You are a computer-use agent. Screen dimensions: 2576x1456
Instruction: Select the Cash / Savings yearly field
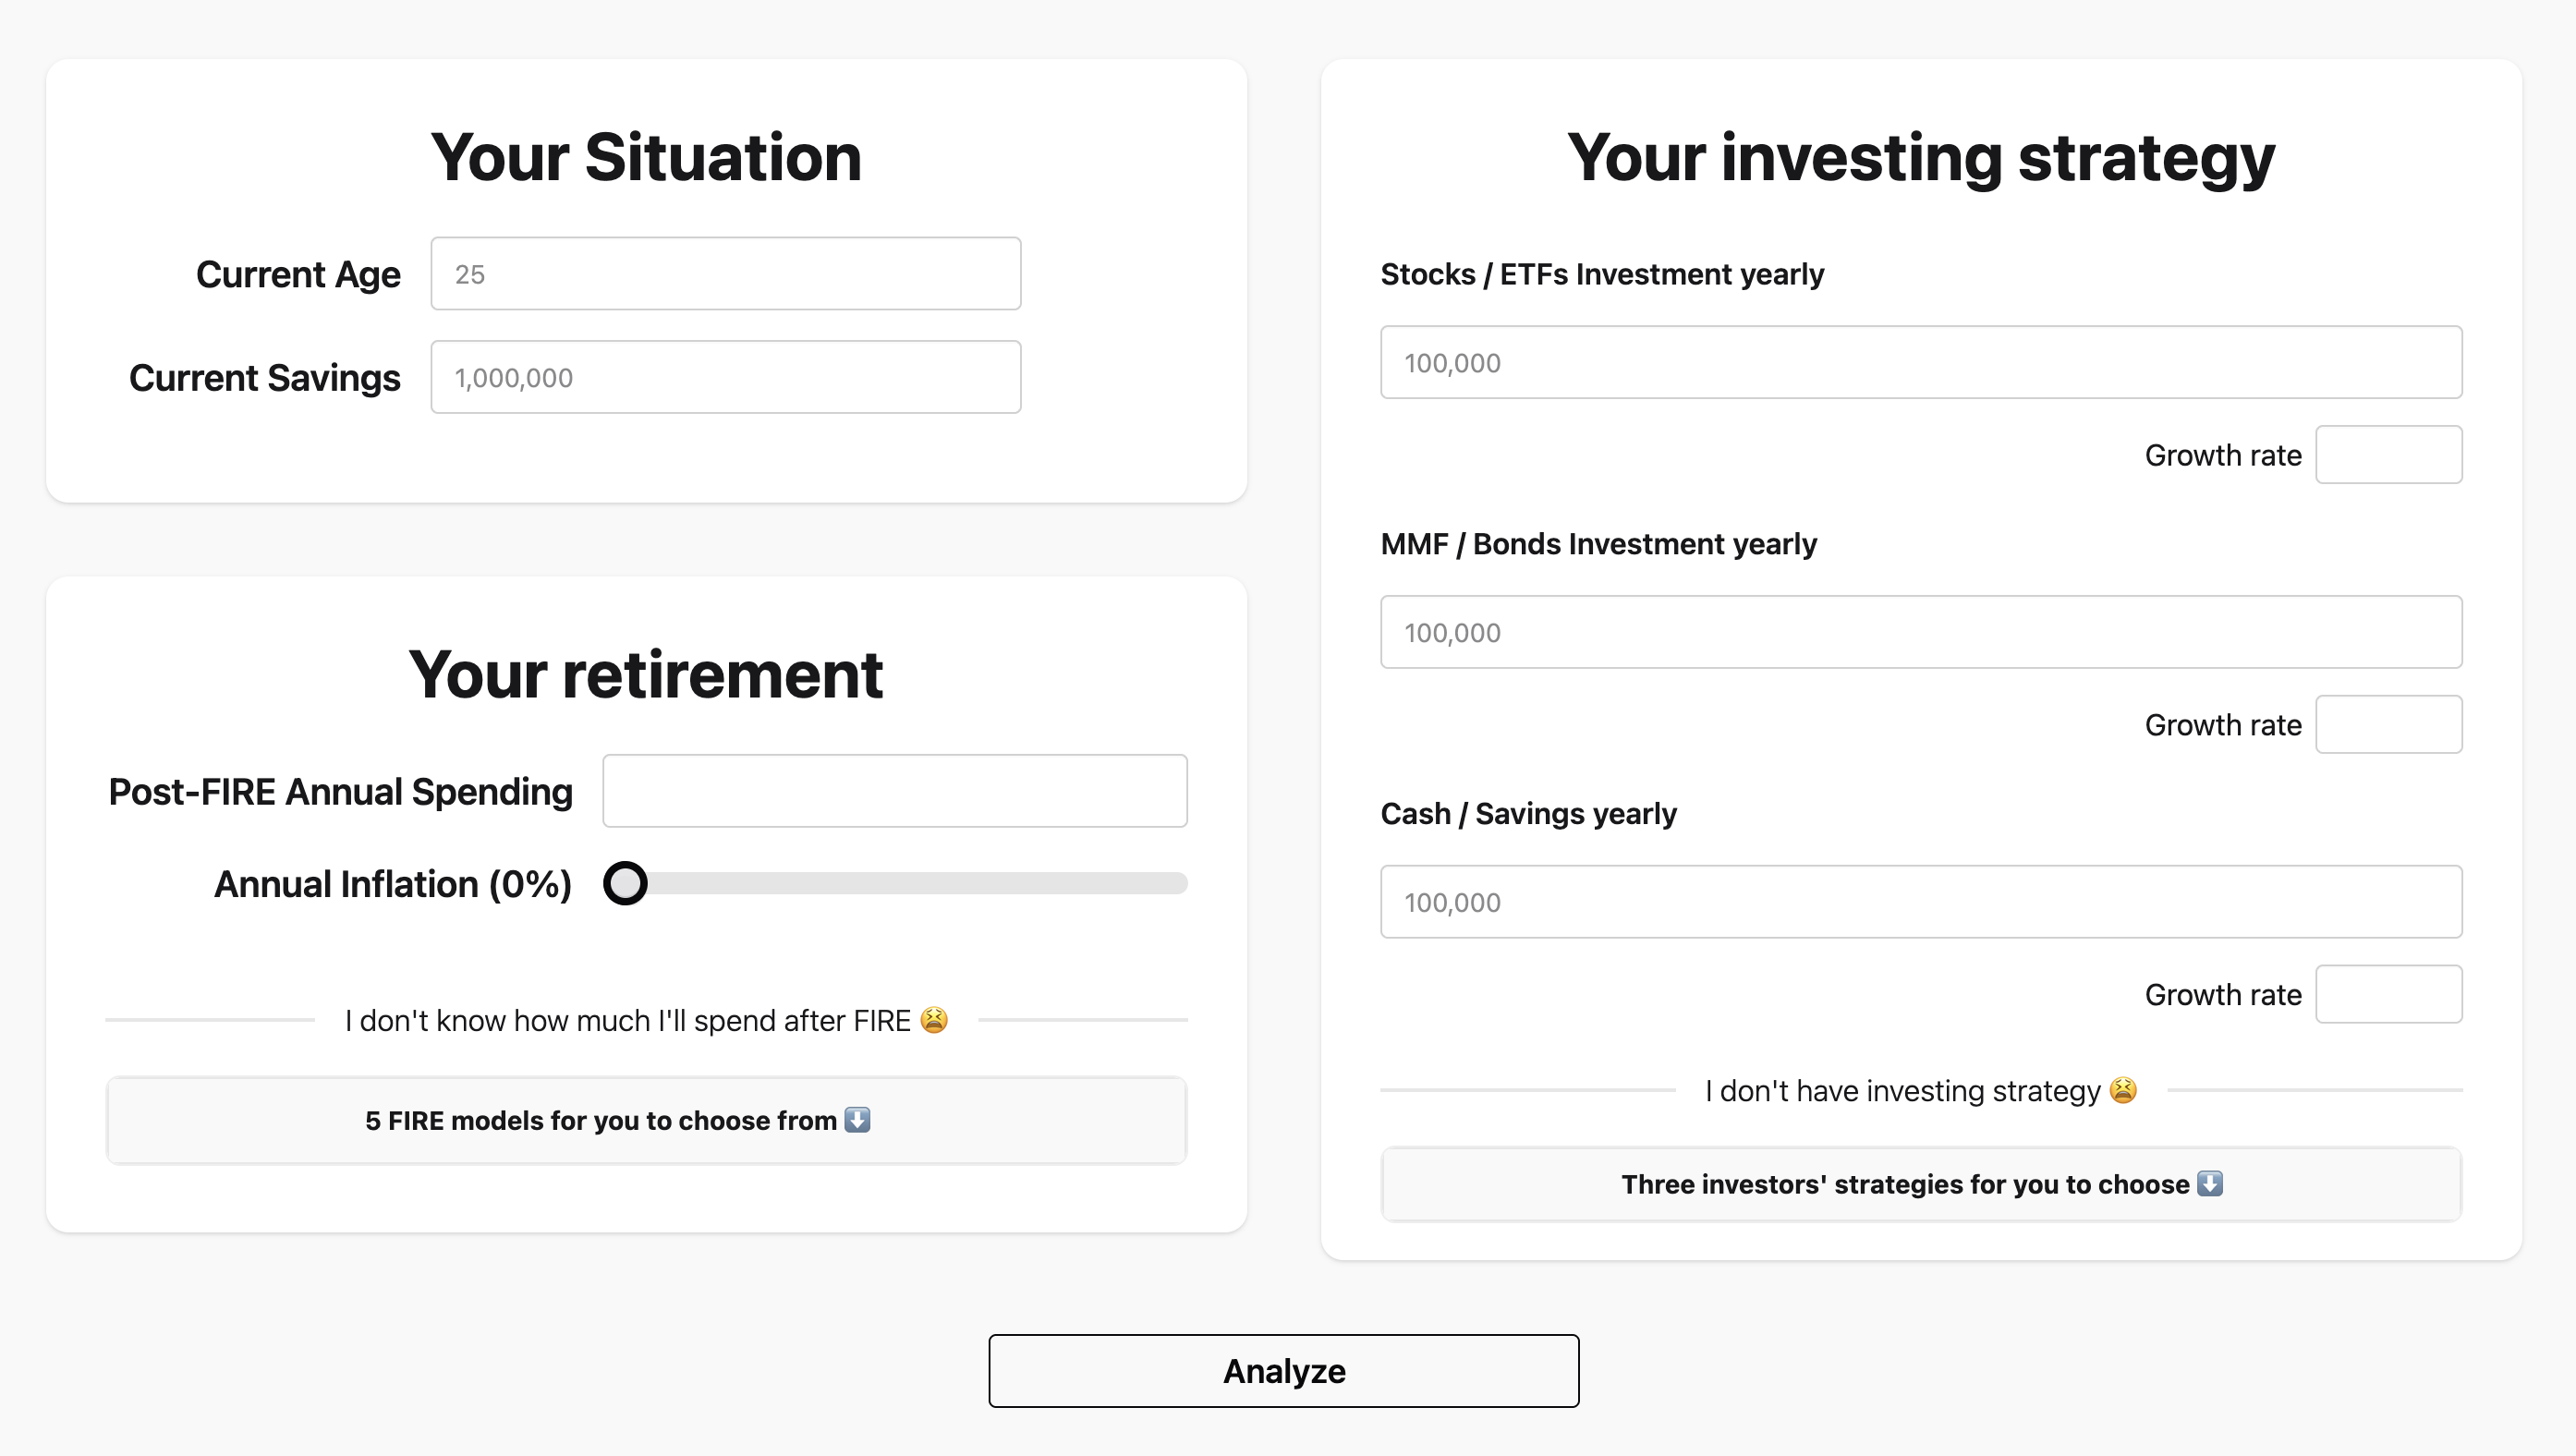1920,902
